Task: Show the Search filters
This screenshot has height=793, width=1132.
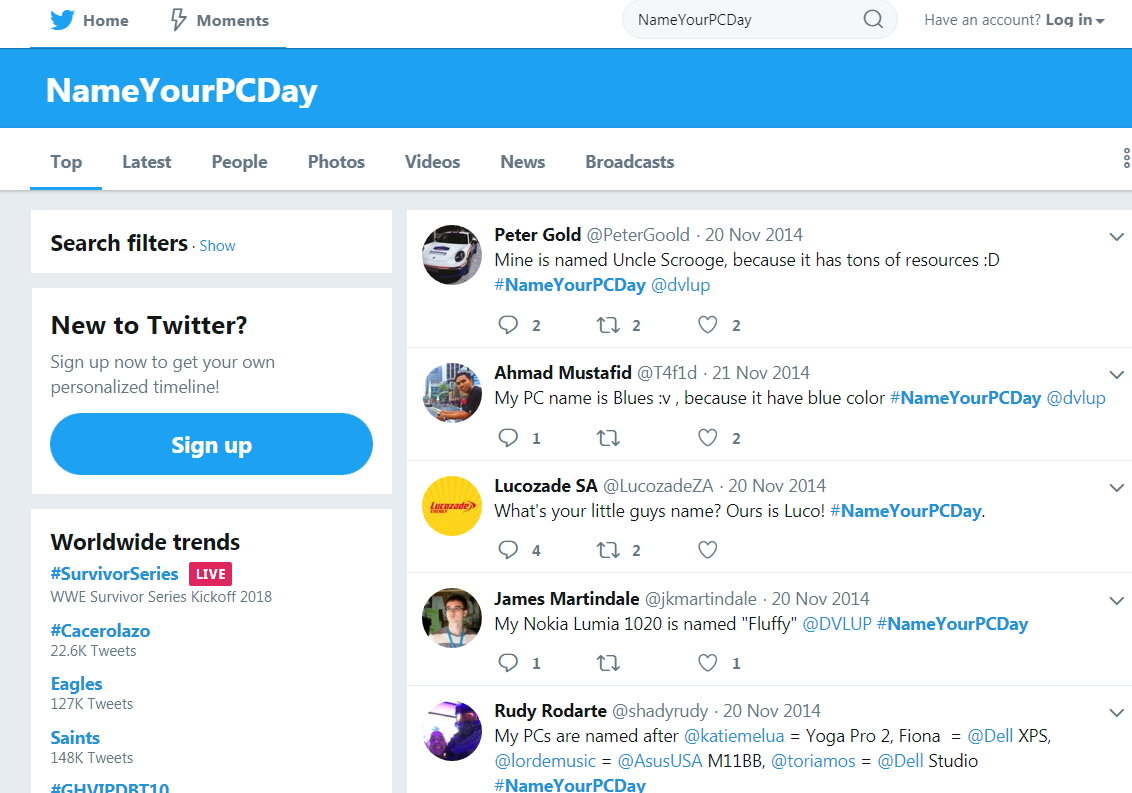Action: pos(217,246)
